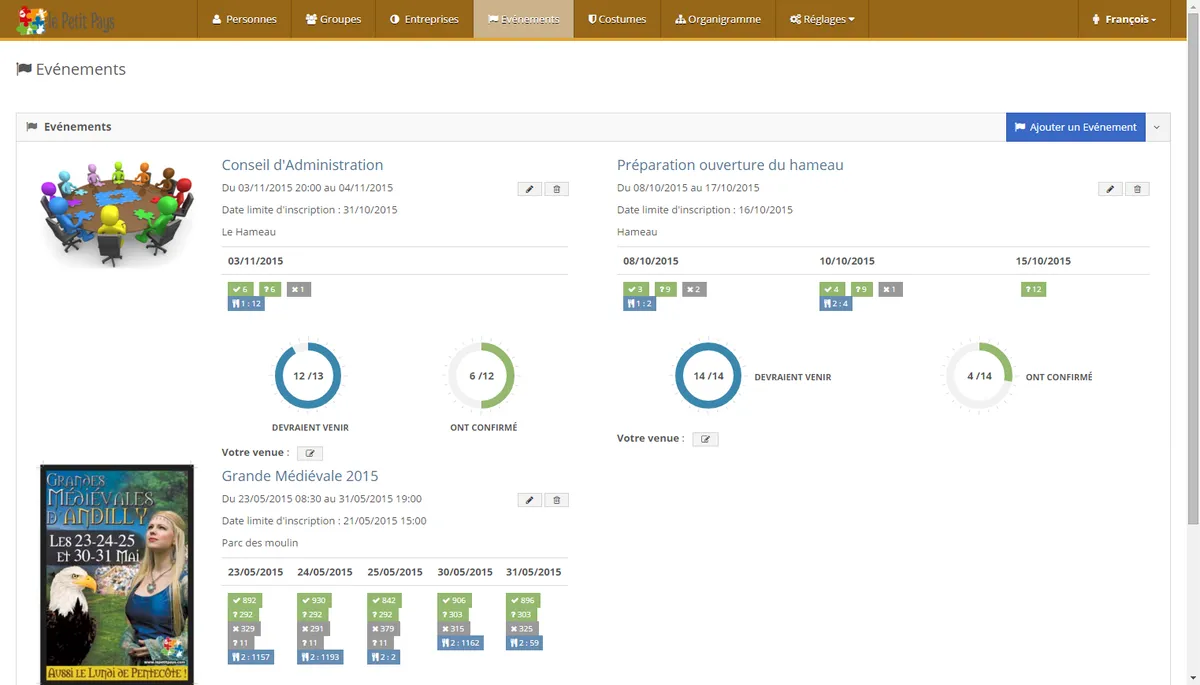Edit the Grande Médiévale 2015 event
1200x685 pixels.
[x=530, y=500]
